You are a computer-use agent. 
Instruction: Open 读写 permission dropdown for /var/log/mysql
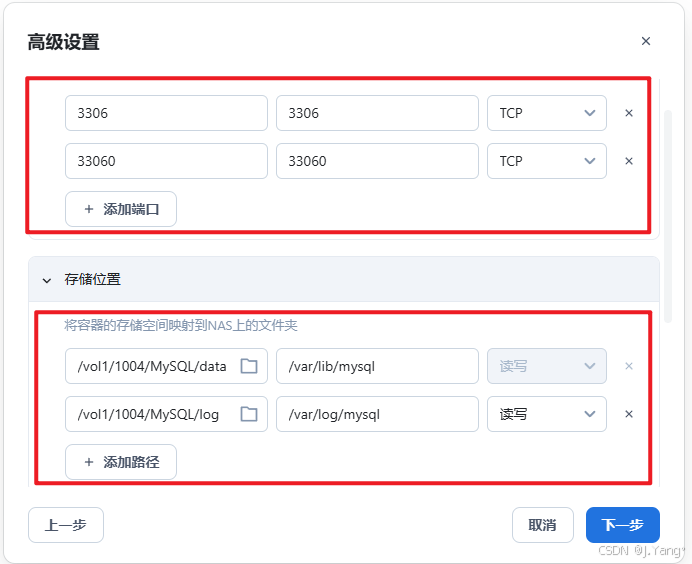pyautogui.click(x=547, y=414)
